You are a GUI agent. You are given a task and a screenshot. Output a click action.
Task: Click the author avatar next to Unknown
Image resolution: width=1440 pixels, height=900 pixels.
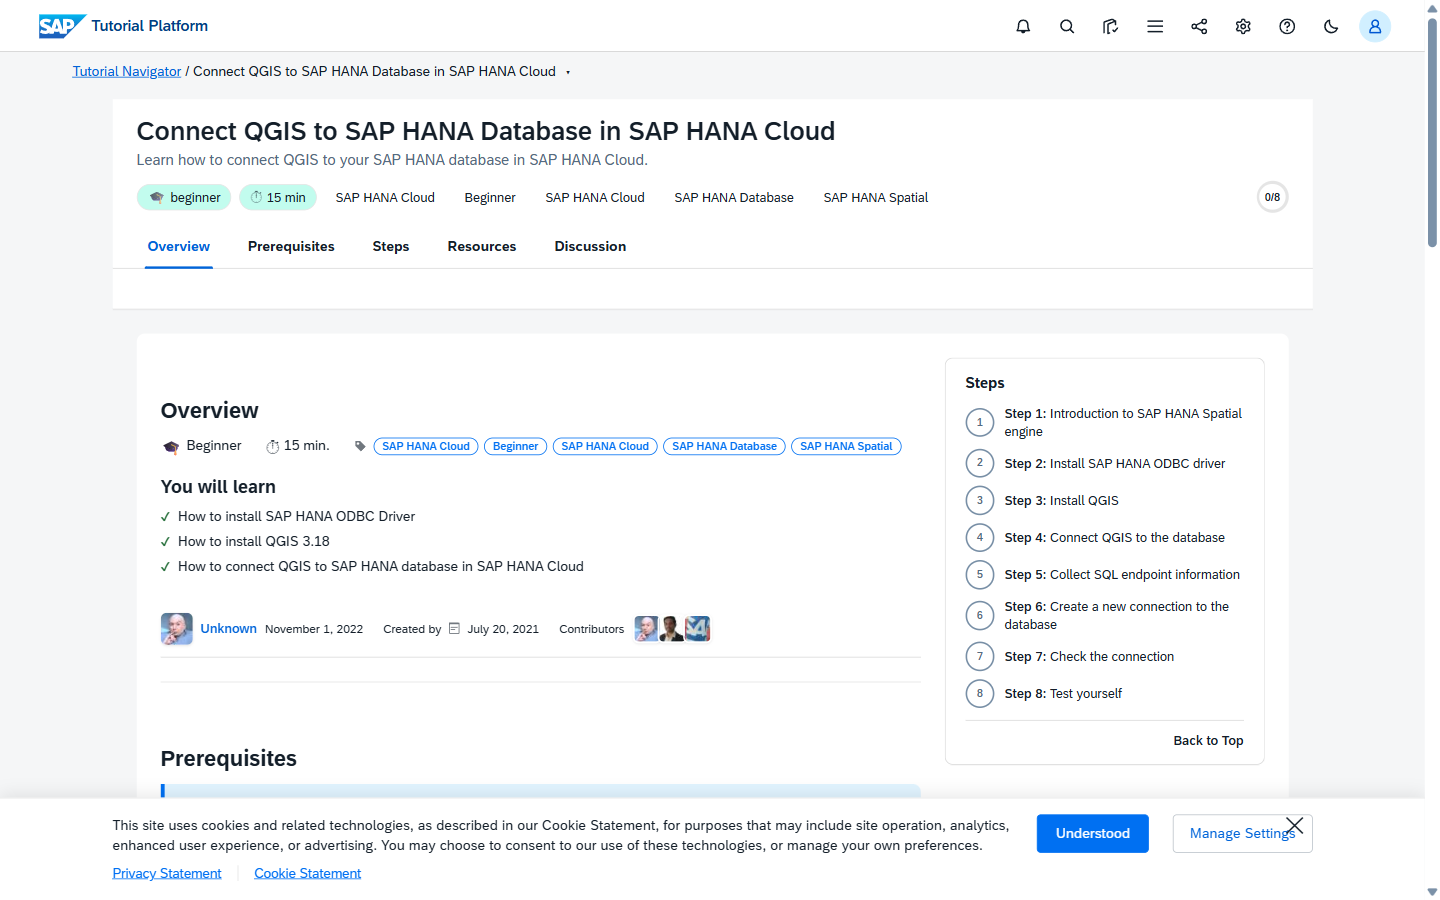177,629
